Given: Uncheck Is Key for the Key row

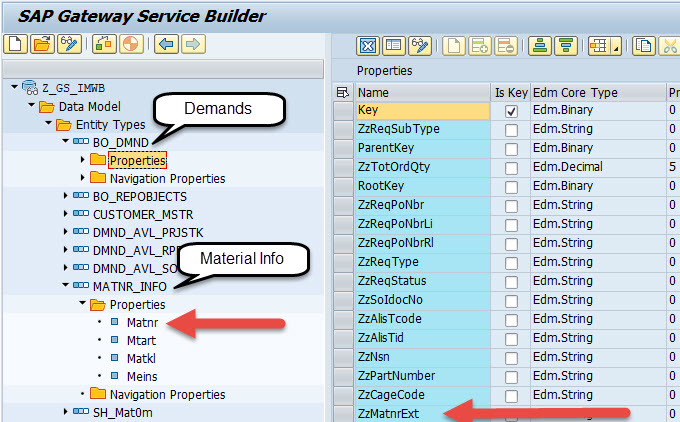Looking at the screenshot, I should pos(511,111).
